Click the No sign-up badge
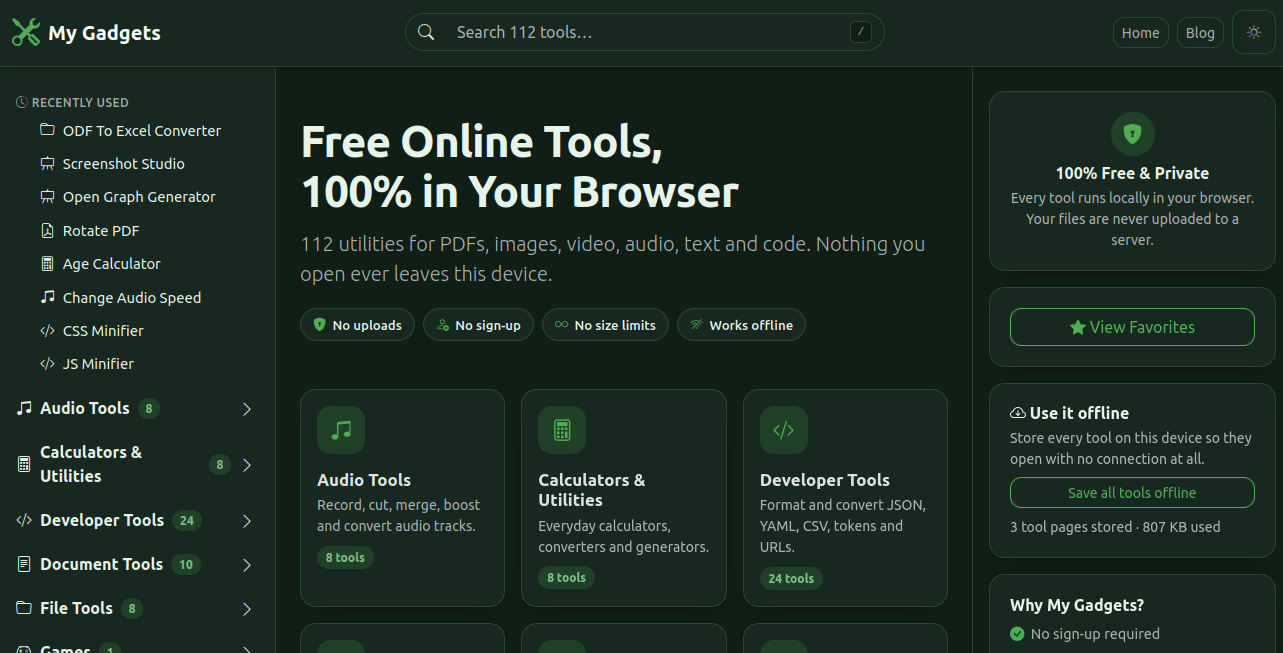1283x653 pixels. coord(478,325)
